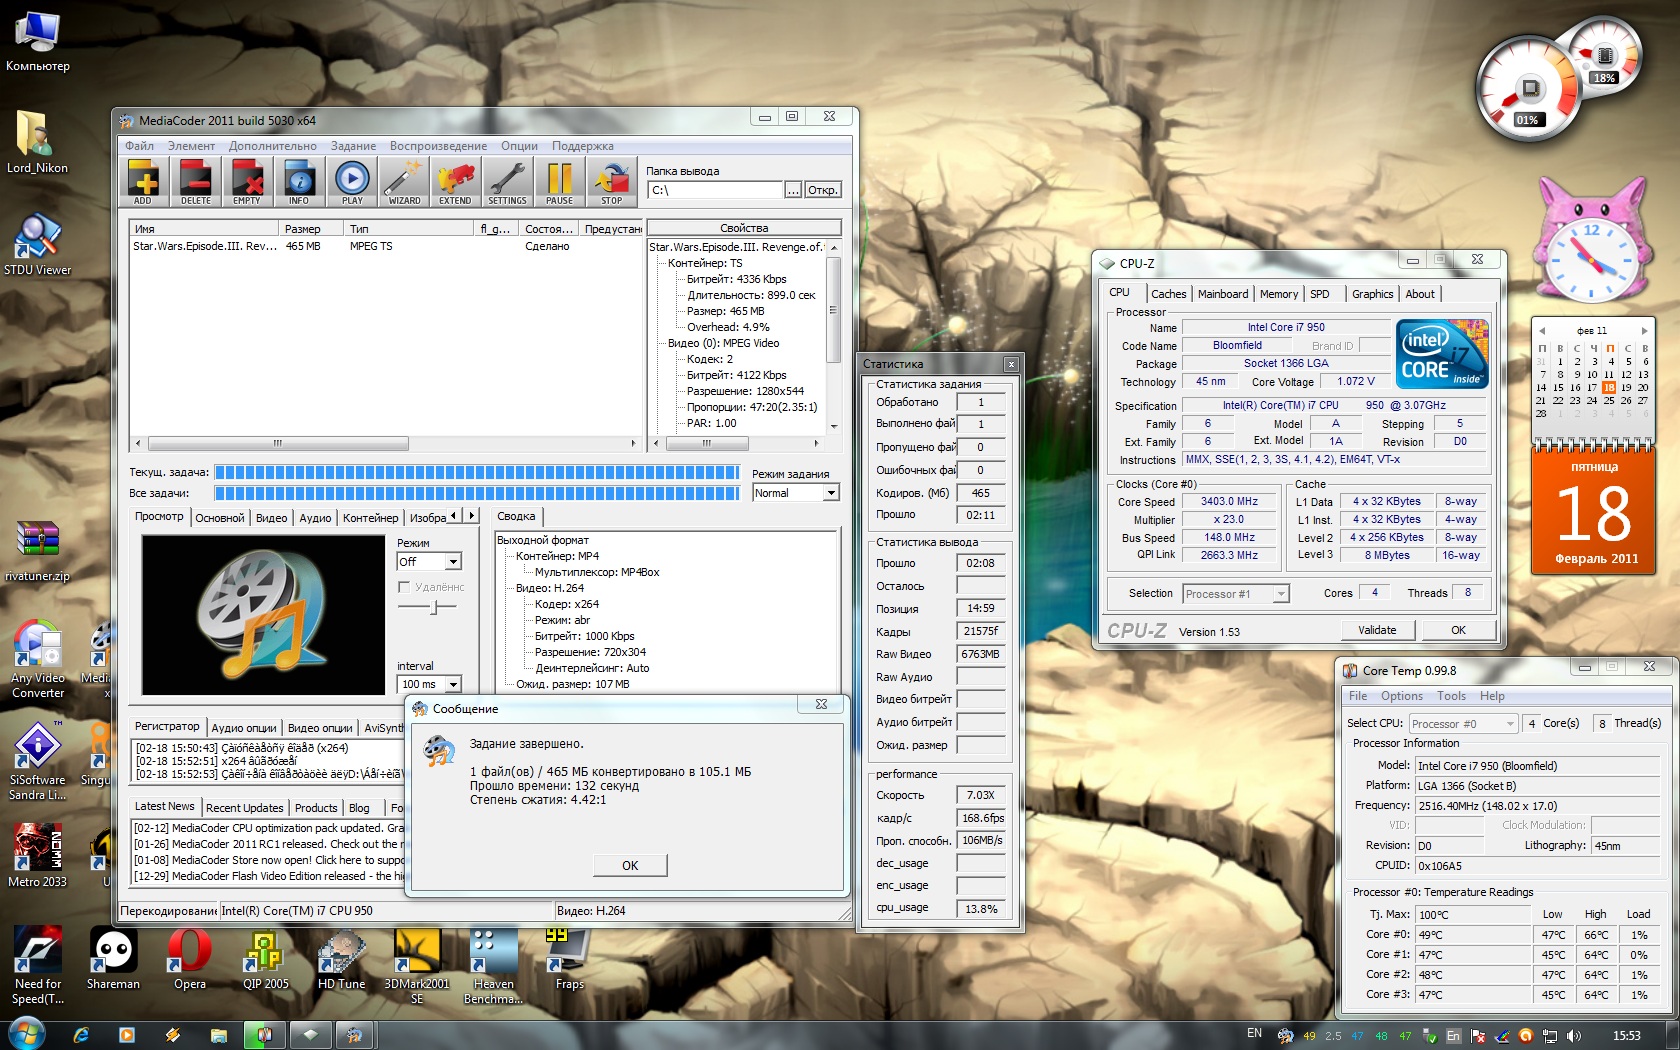Click the browse ... button by output folder

(793, 190)
